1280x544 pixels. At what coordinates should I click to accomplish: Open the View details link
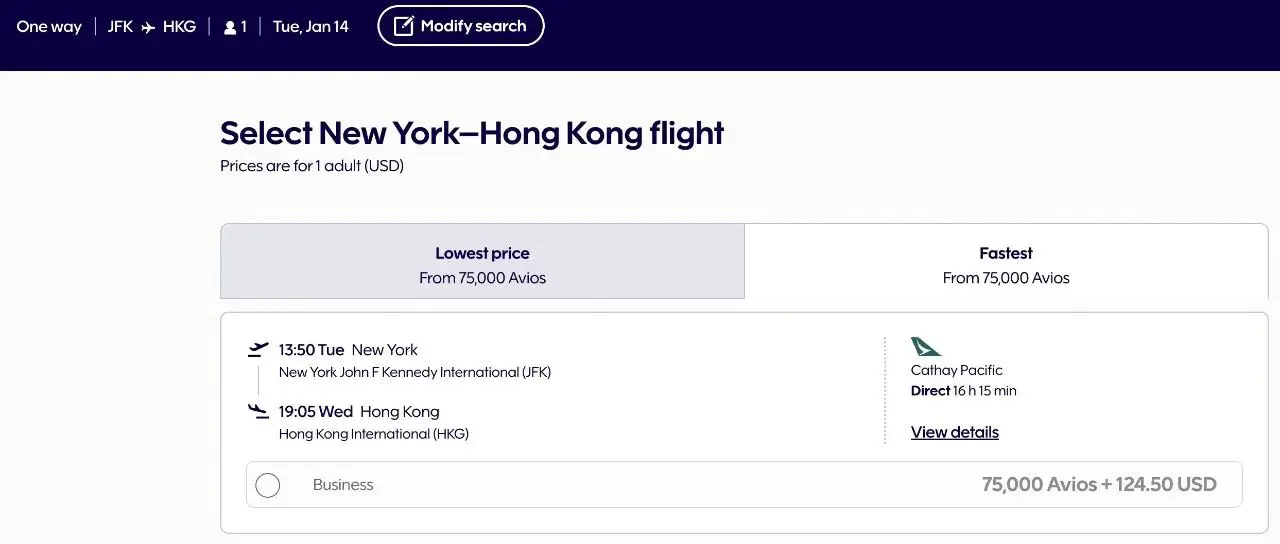coord(954,432)
